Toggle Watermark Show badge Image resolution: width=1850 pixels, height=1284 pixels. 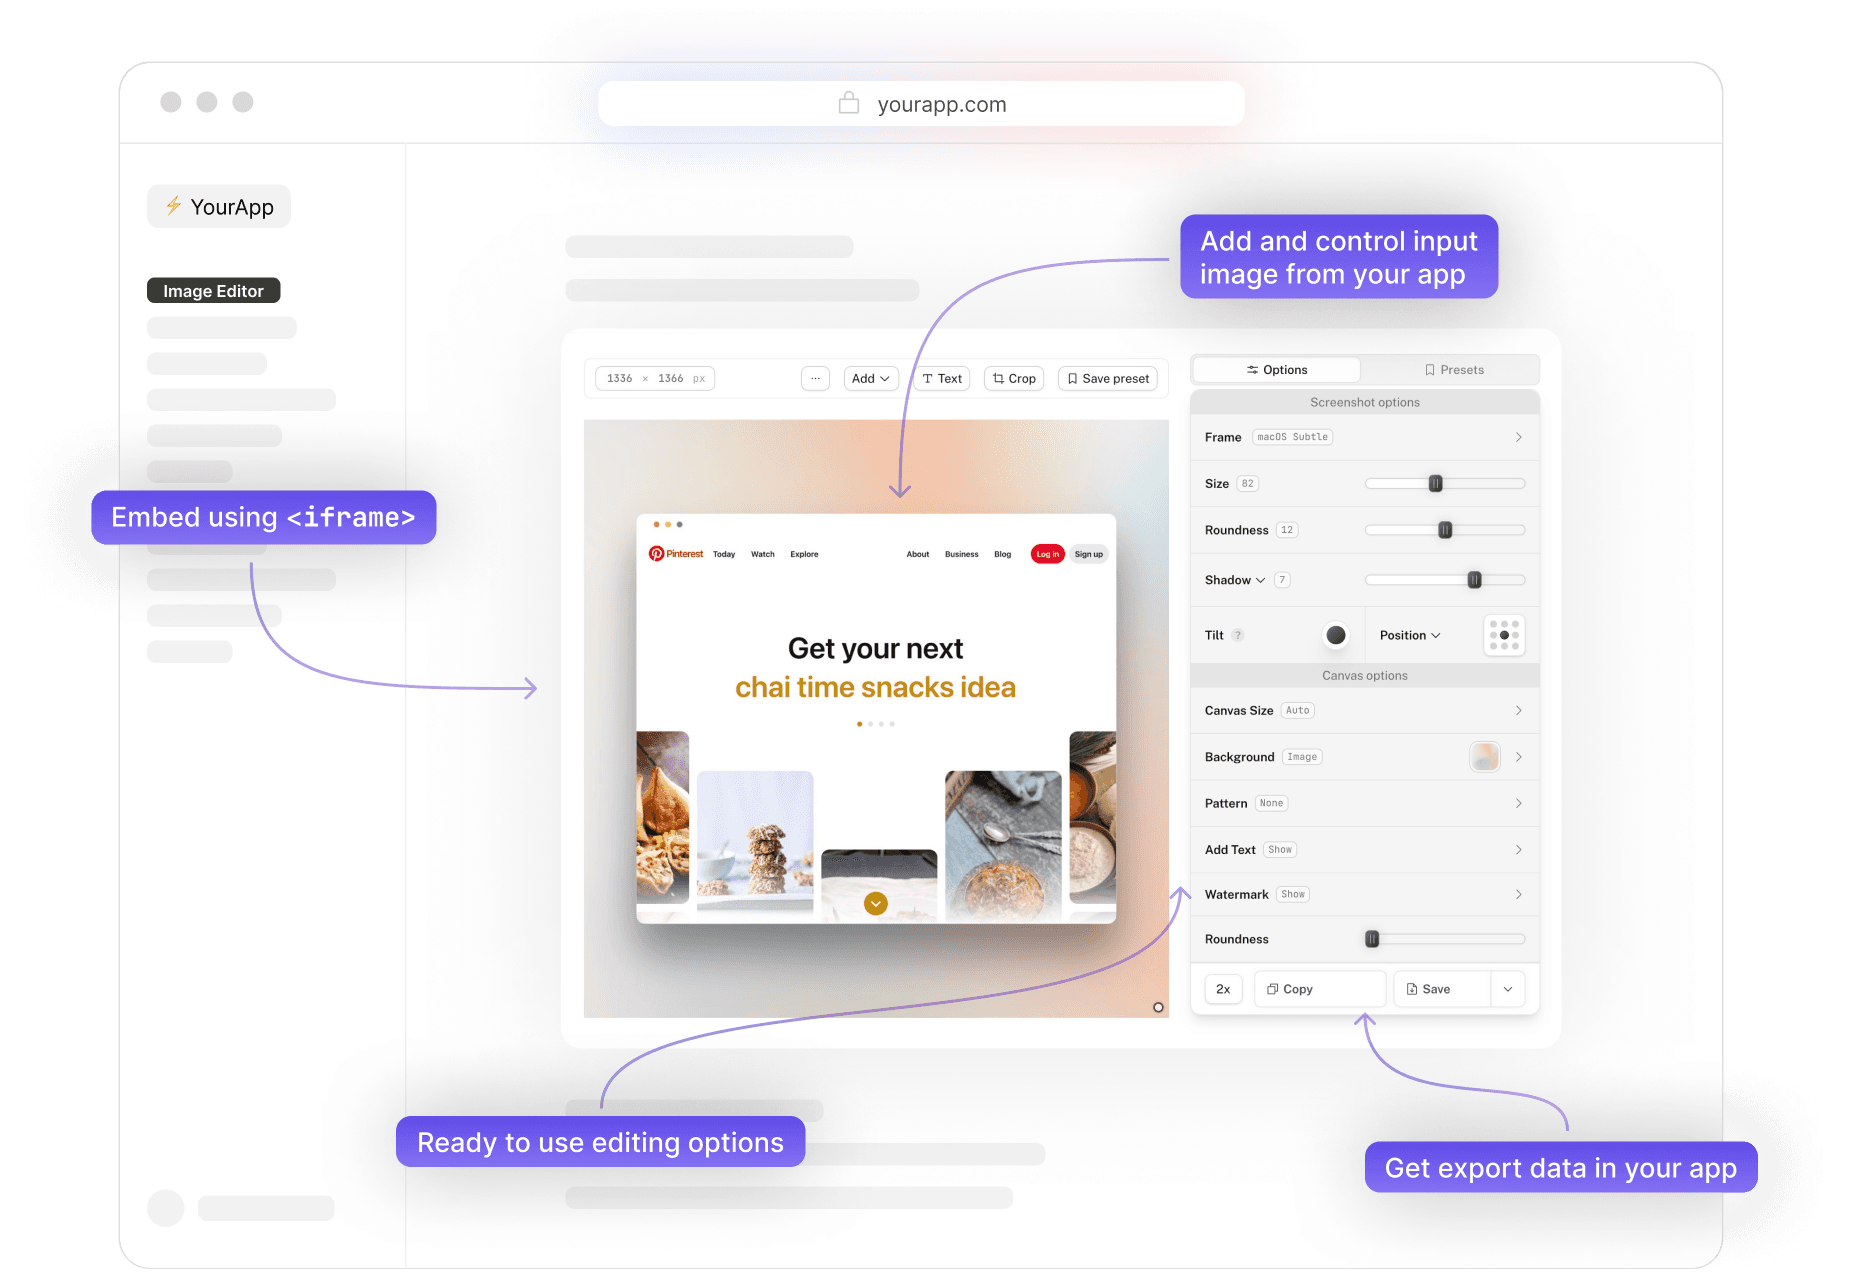click(1293, 894)
